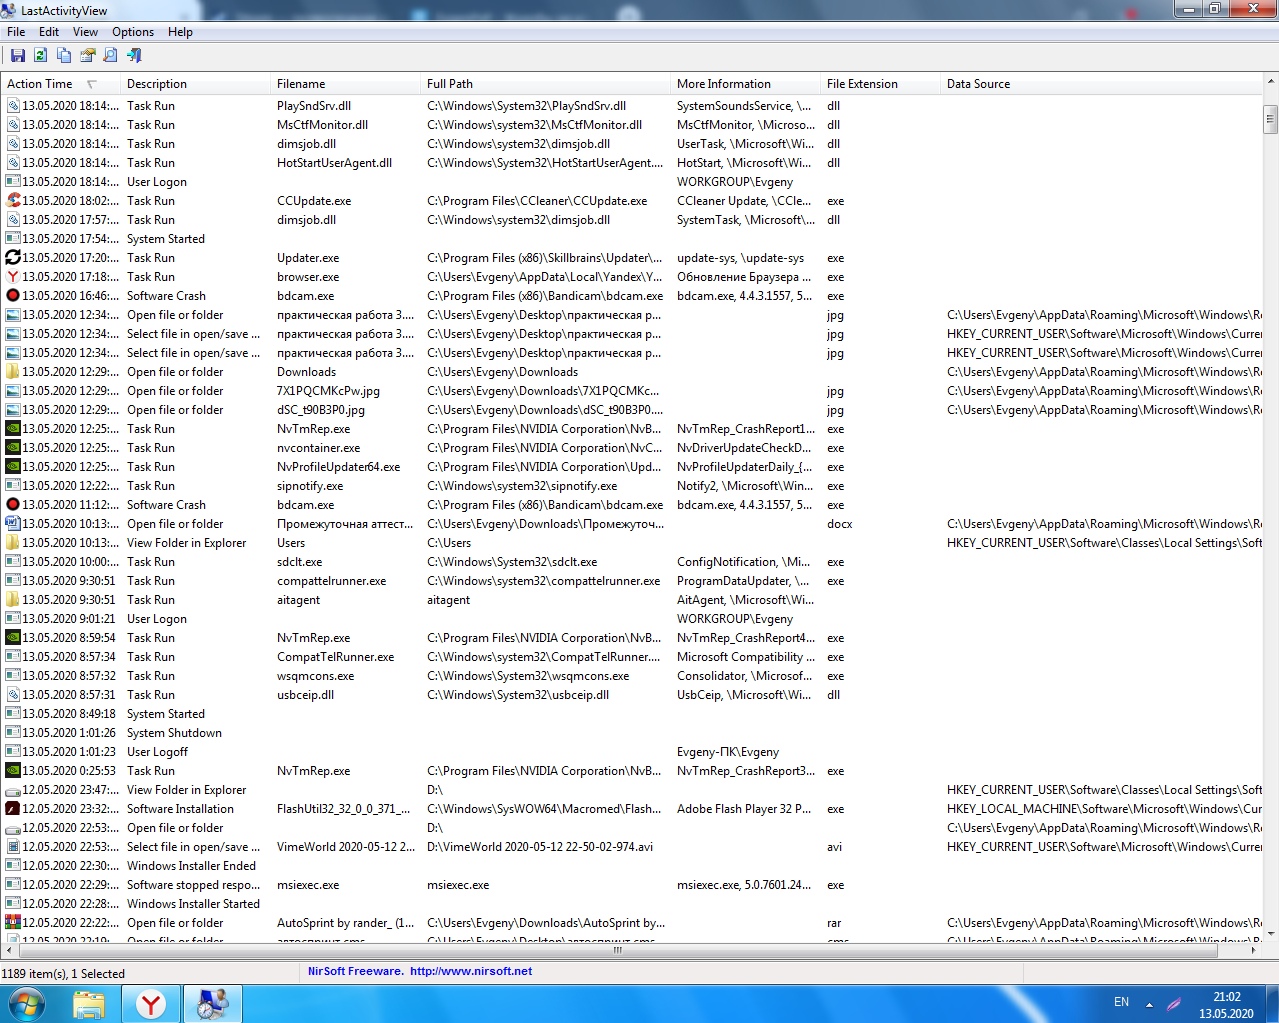Click the Word document icon in the docx row
The image size is (1279, 1023).
[x=13, y=524]
